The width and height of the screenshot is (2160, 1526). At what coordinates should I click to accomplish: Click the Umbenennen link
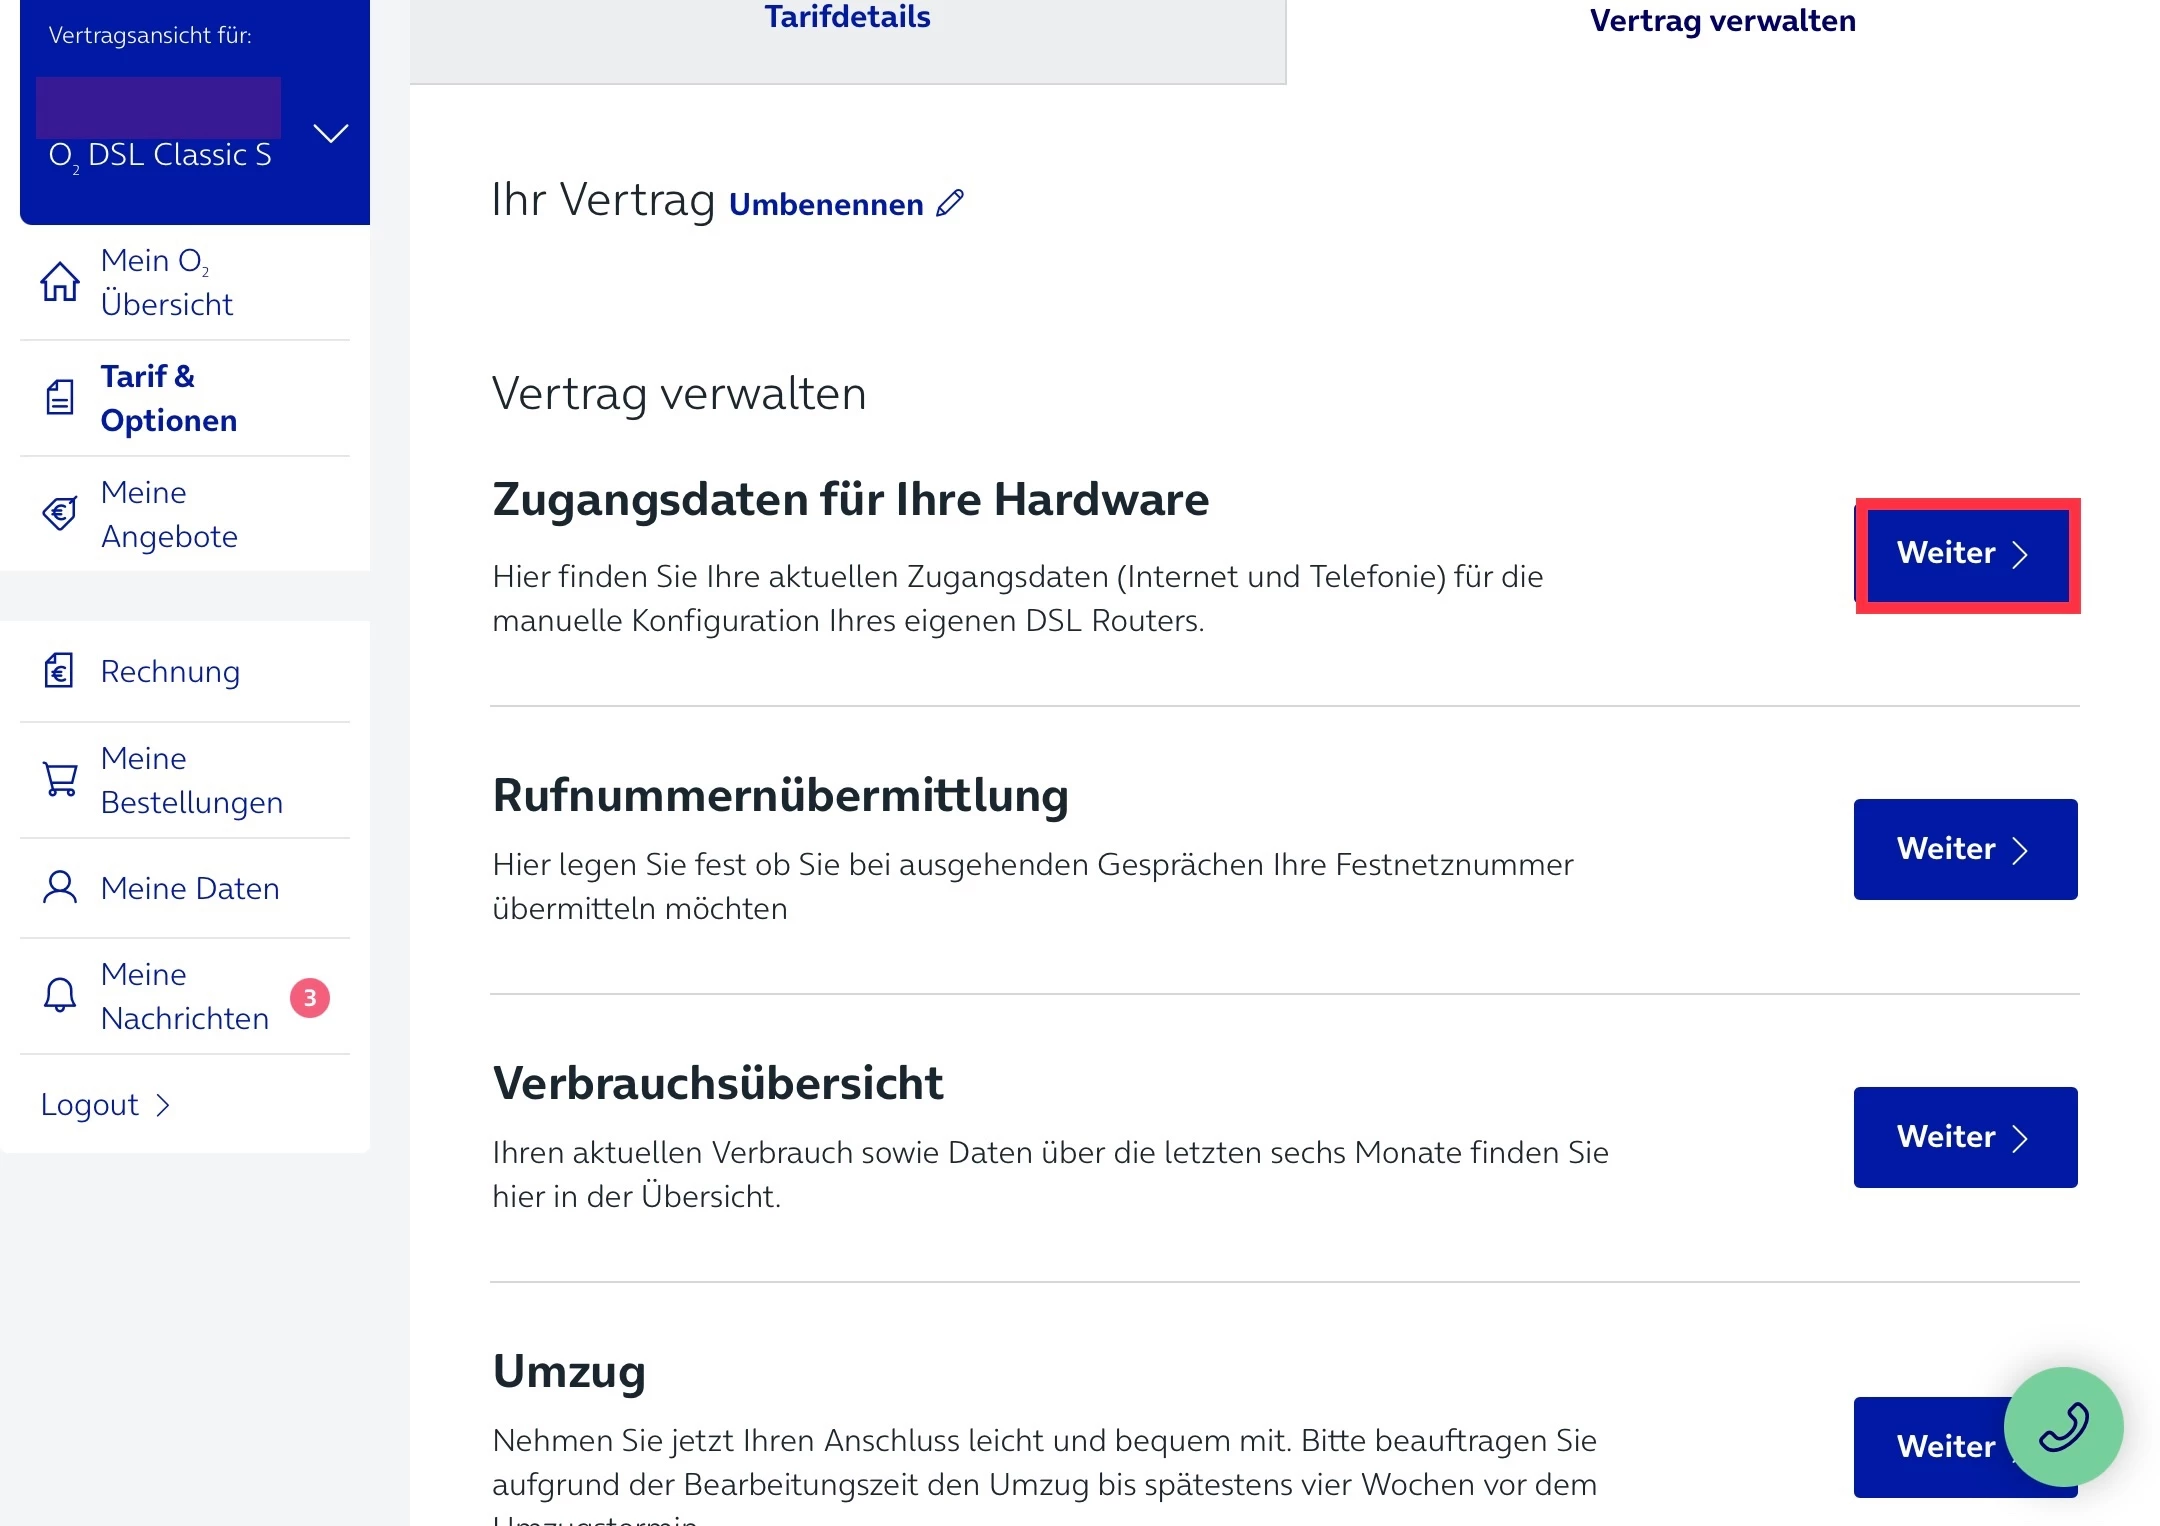pos(826,205)
